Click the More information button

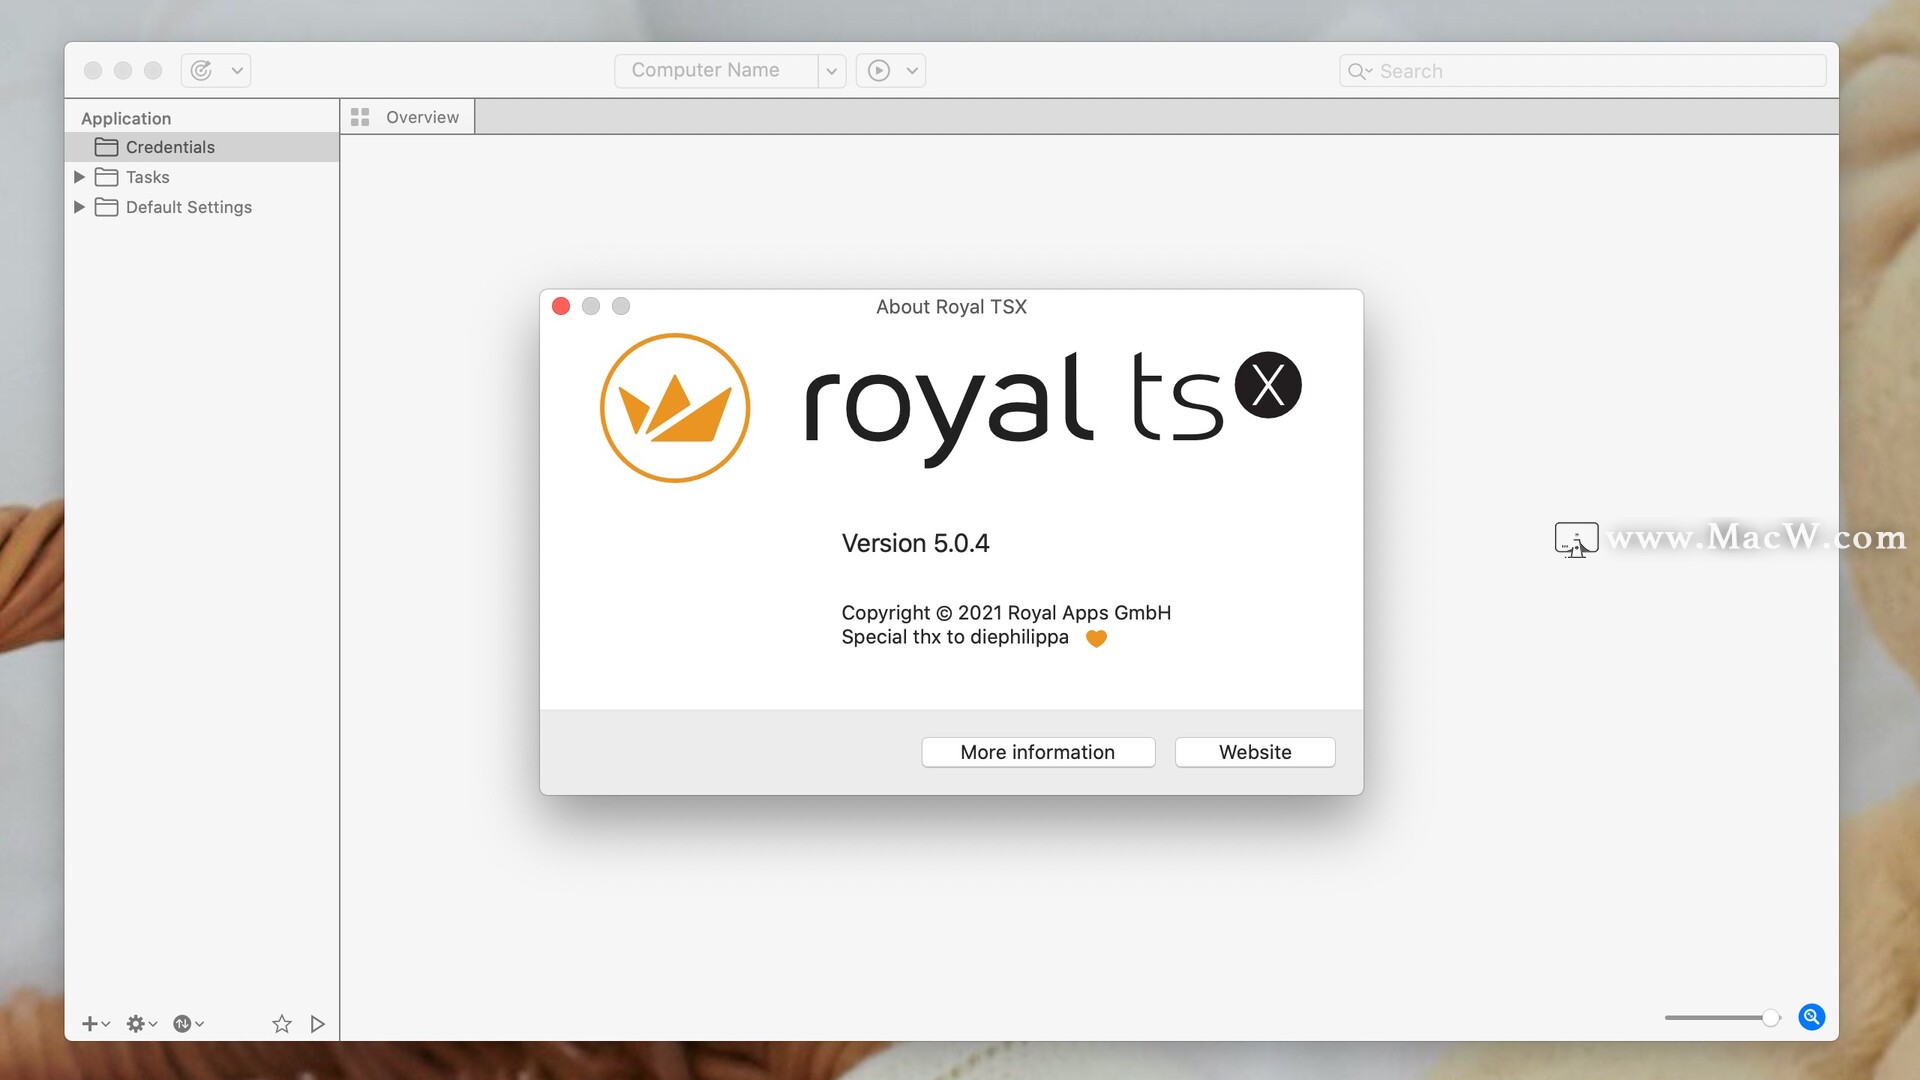(1038, 752)
